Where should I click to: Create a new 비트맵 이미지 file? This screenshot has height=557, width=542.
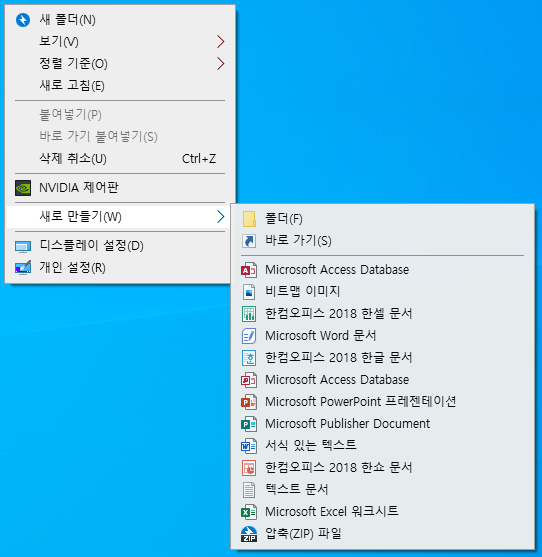pos(383,292)
